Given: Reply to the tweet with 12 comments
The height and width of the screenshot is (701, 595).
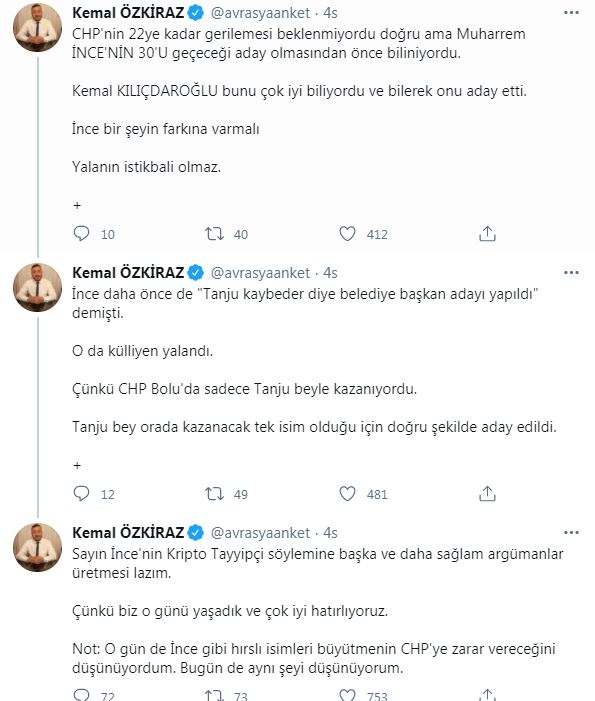Looking at the screenshot, I should coord(81,494).
